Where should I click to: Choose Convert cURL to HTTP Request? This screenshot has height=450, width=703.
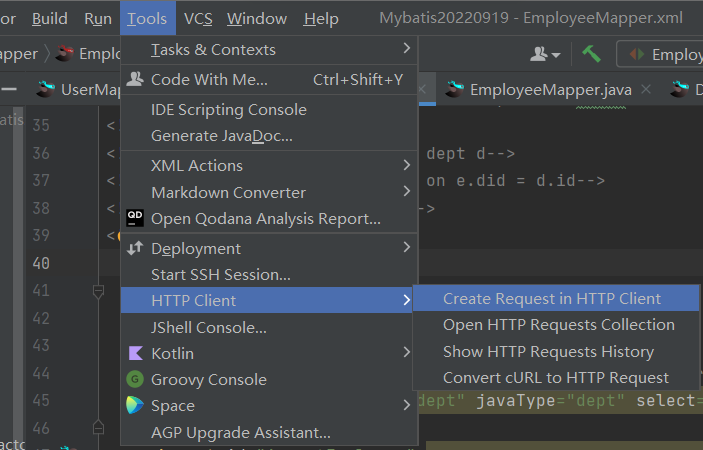556,377
